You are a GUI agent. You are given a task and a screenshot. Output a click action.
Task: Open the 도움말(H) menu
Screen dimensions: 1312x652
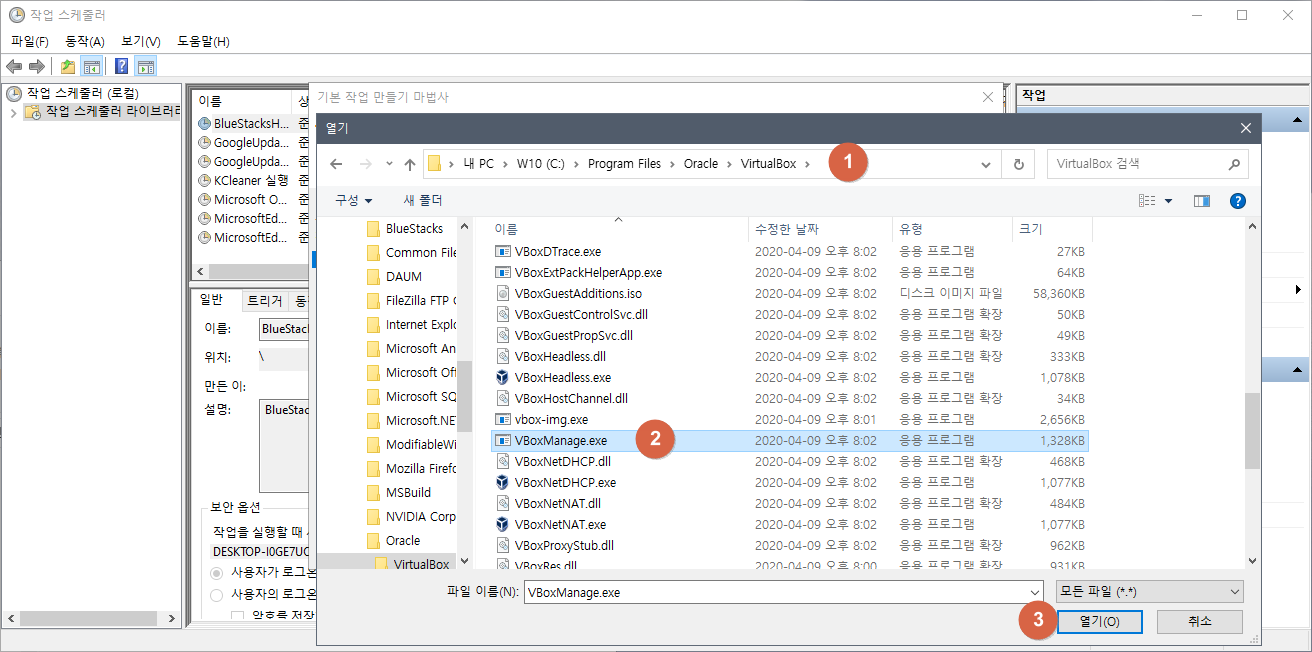[203, 41]
